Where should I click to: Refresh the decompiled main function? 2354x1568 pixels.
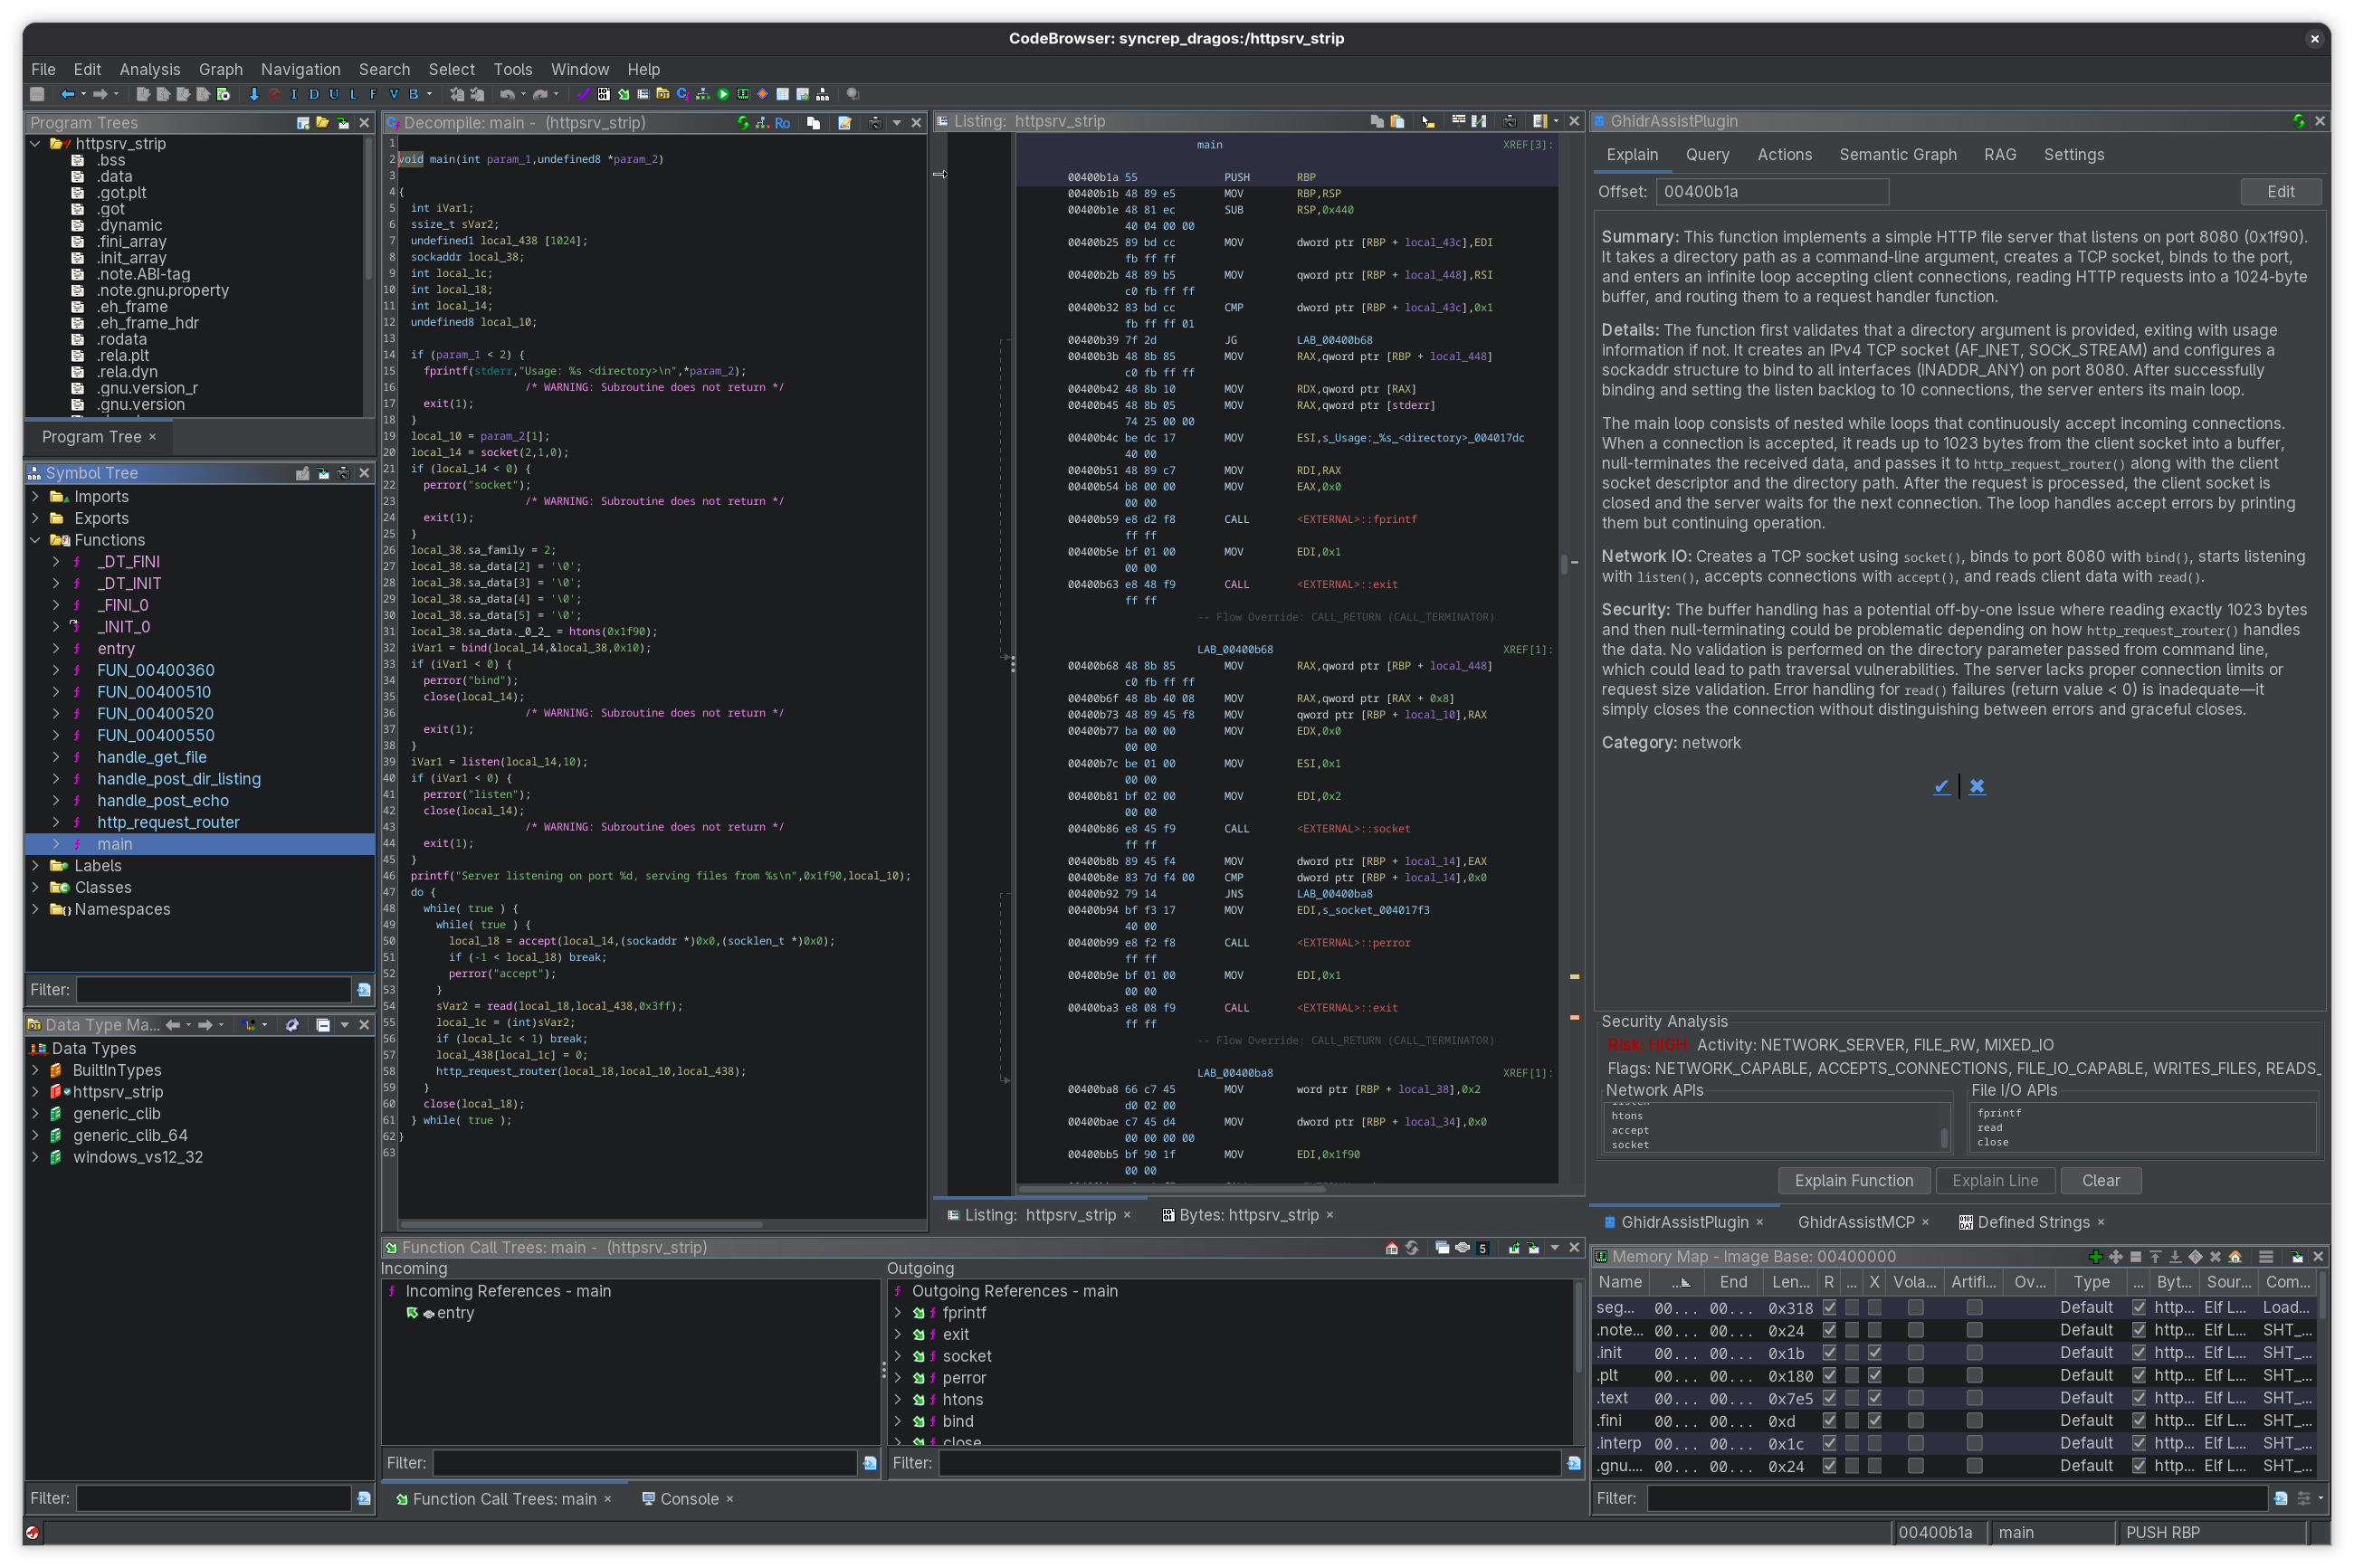743,123
